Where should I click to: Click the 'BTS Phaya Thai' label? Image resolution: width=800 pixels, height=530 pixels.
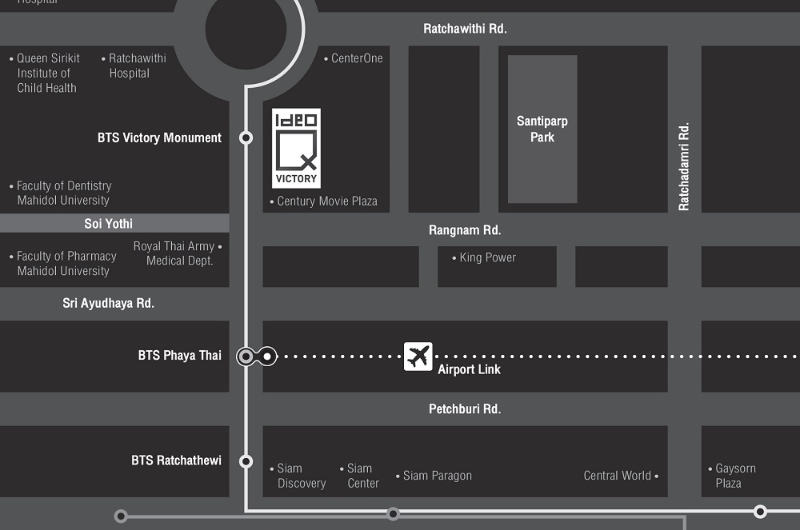pyautogui.click(x=180, y=356)
